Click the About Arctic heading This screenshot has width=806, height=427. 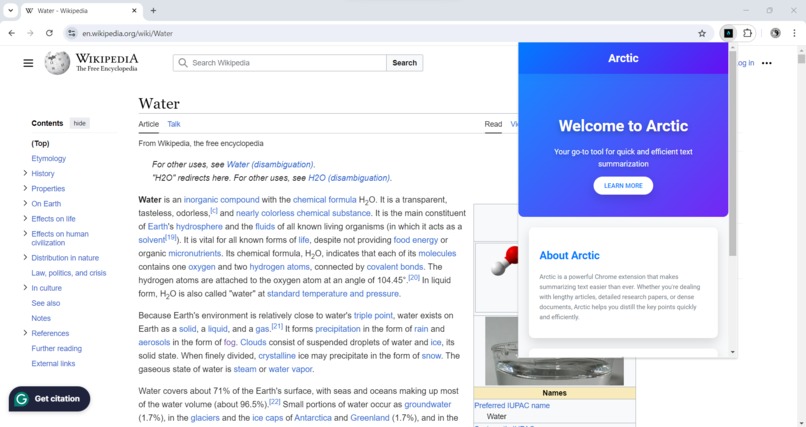pyautogui.click(x=569, y=255)
